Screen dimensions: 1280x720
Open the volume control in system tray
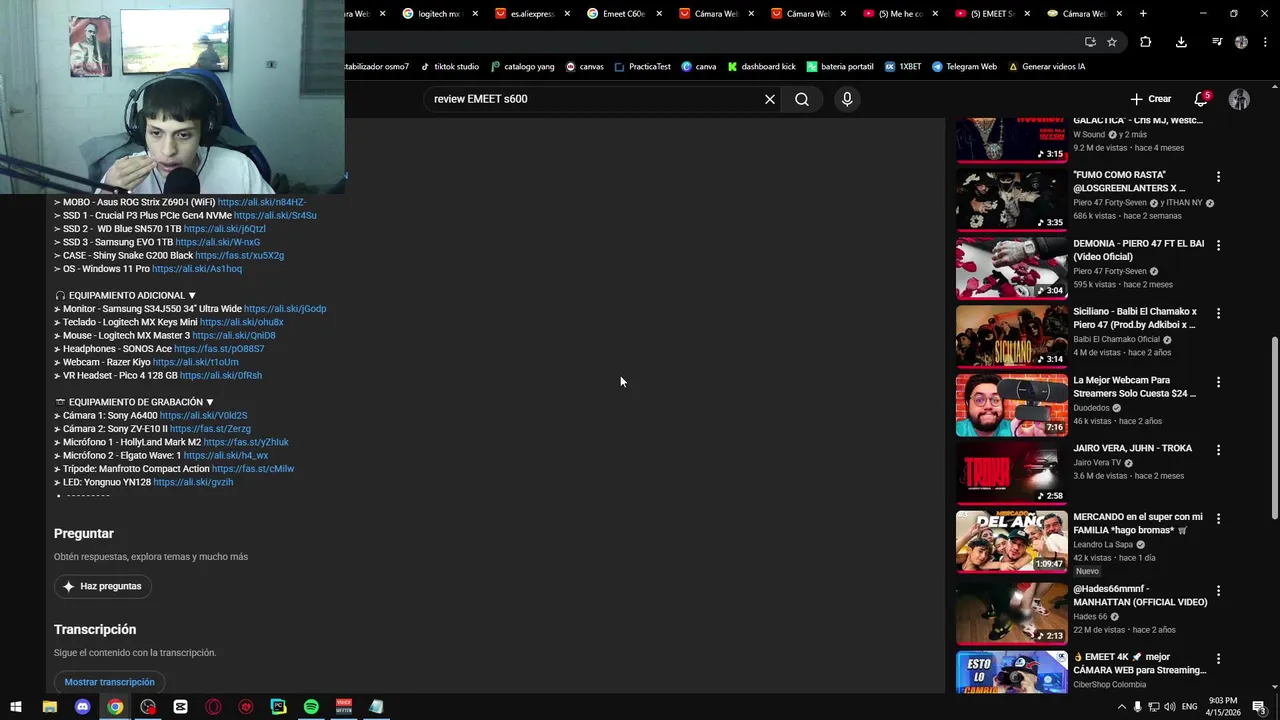(x=1170, y=707)
